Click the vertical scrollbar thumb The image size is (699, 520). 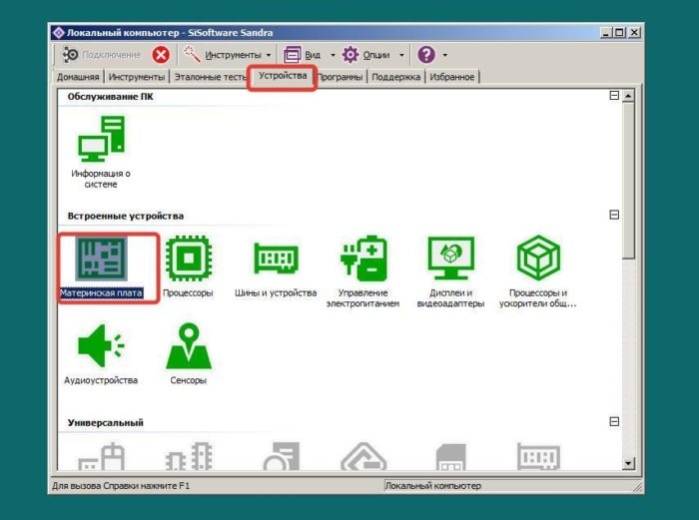(x=628, y=180)
